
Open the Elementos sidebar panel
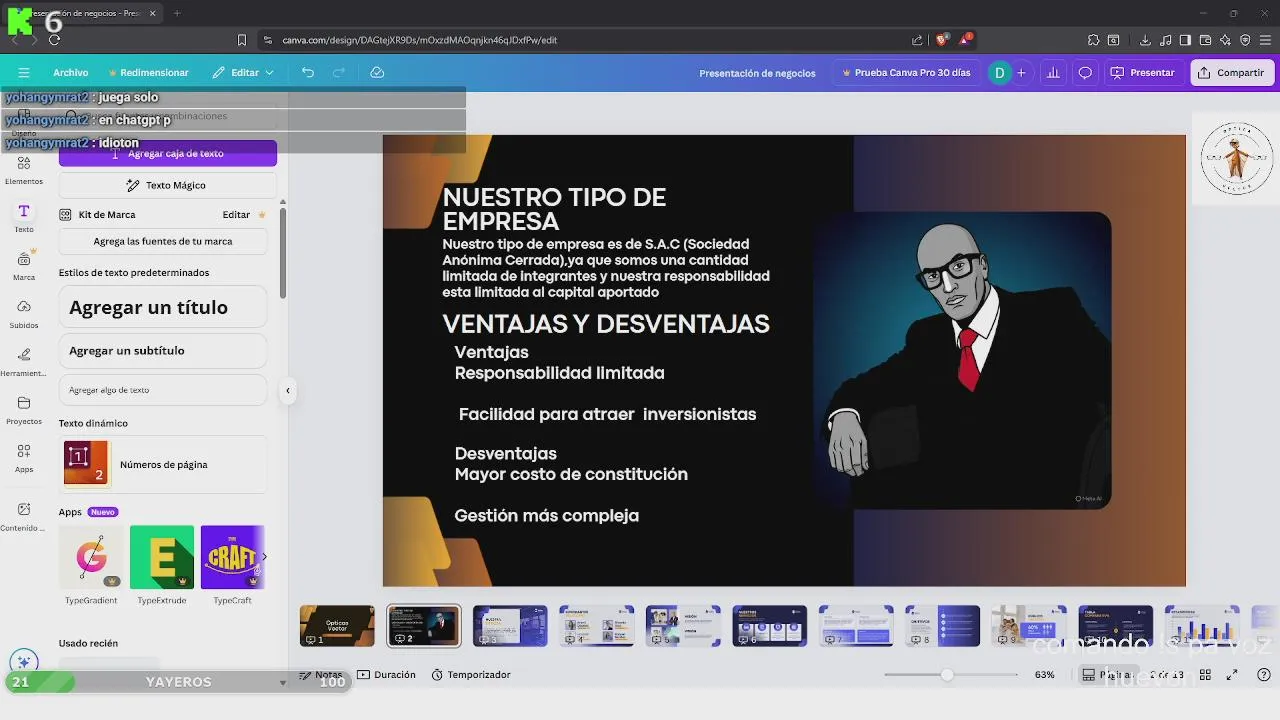tap(24, 170)
